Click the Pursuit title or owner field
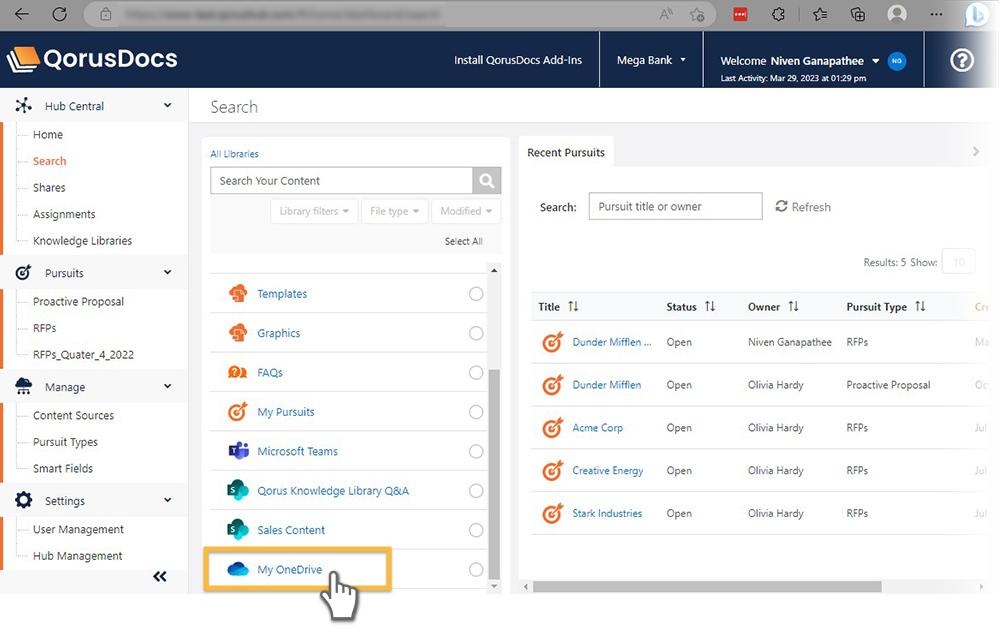This screenshot has height=628, width=1000. [675, 207]
